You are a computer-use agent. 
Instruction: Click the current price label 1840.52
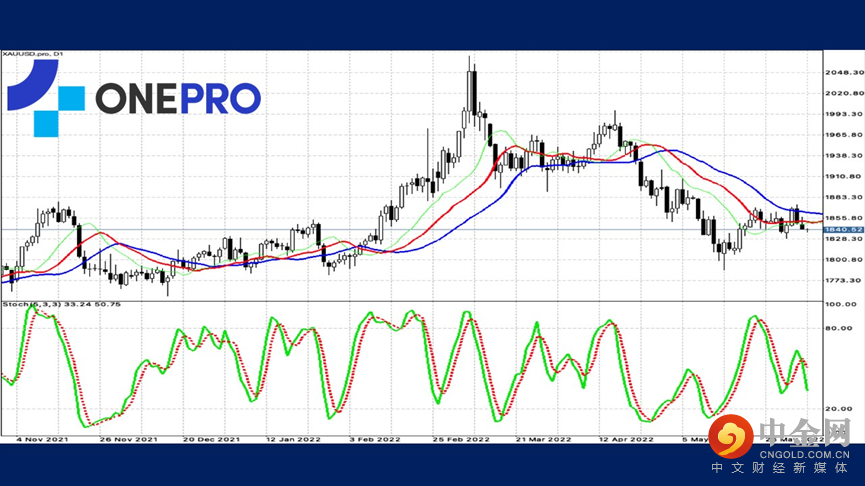[x=843, y=229]
